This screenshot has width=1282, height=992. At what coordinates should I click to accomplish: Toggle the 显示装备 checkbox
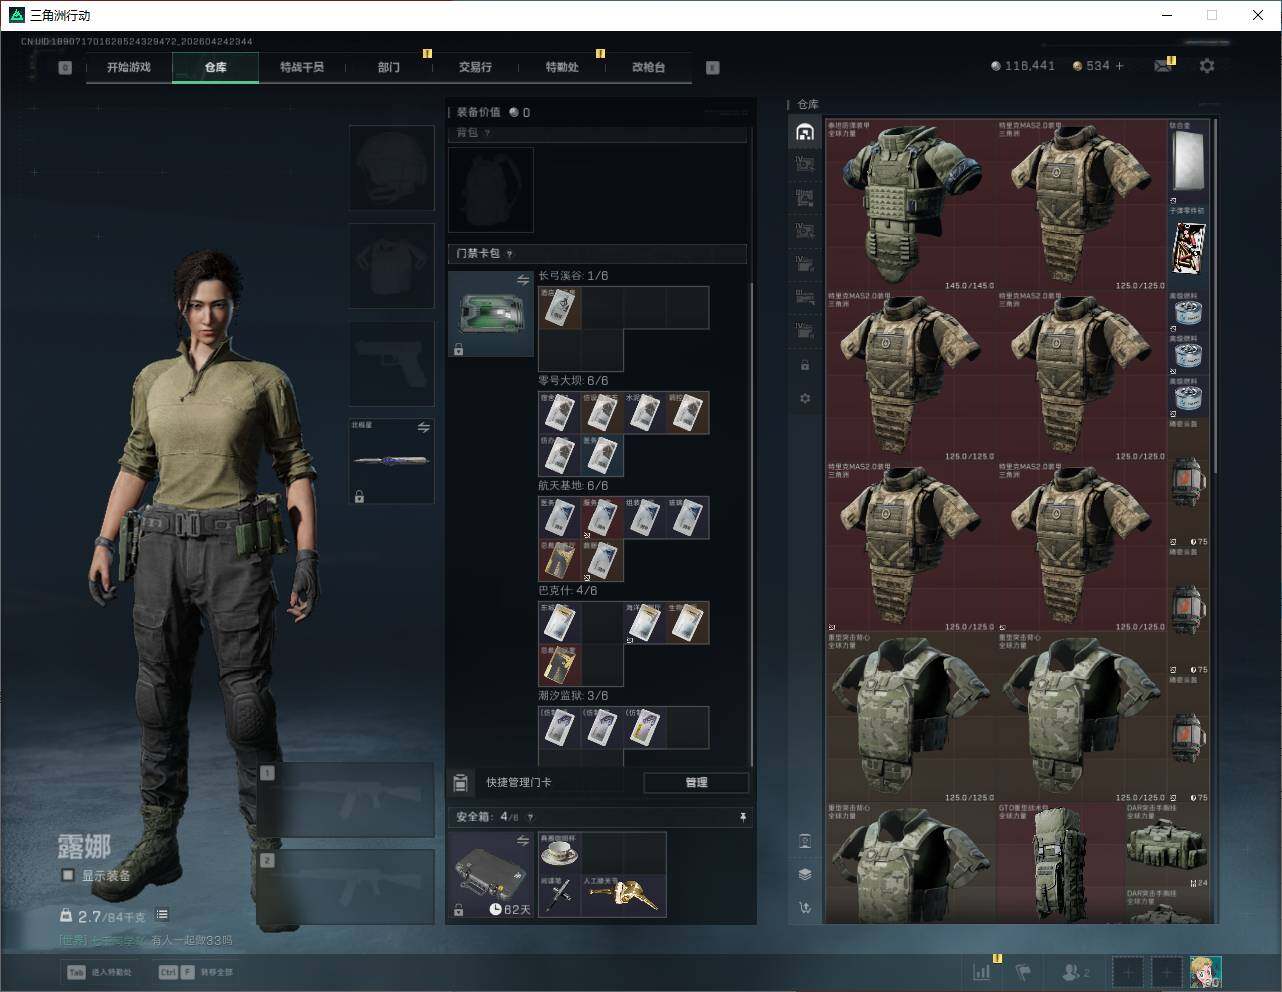click(68, 875)
